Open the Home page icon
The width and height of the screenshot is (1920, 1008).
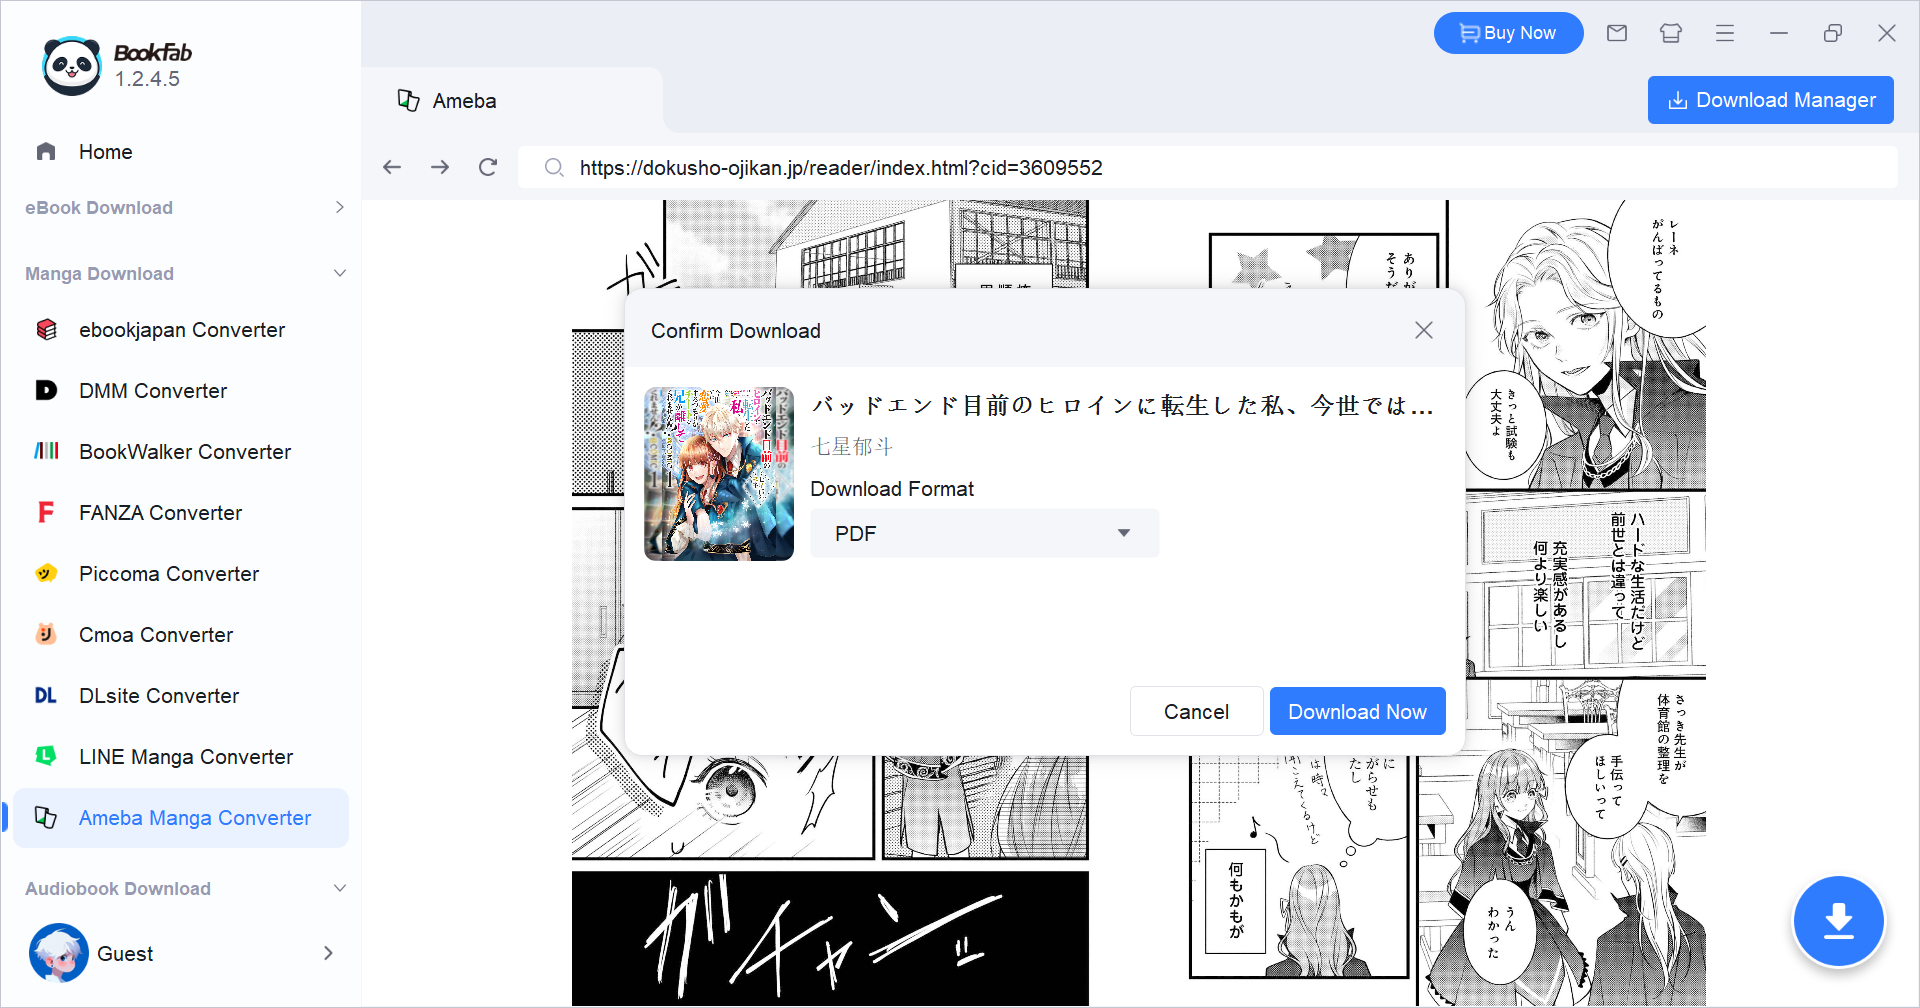[x=46, y=151]
